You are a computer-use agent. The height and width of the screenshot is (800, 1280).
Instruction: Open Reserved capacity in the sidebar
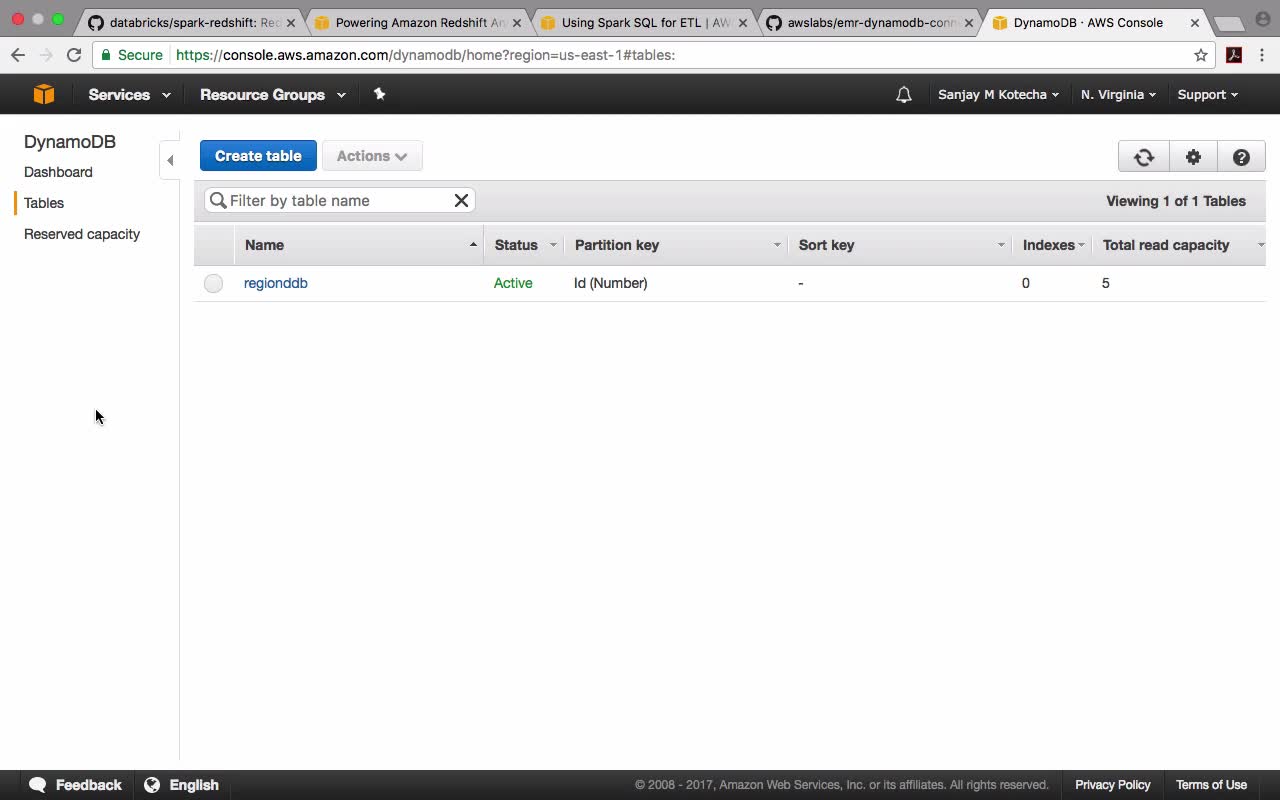coord(82,234)
